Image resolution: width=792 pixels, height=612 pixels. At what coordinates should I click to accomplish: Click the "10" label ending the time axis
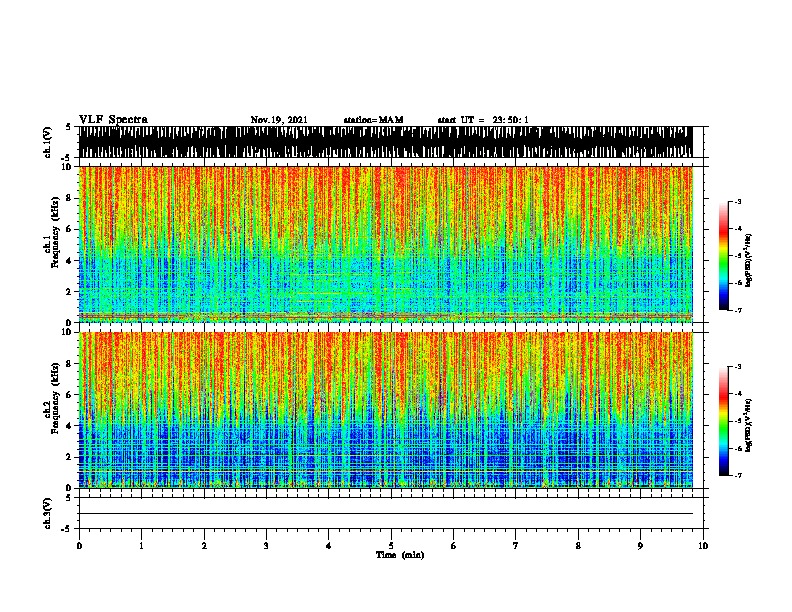703,546
